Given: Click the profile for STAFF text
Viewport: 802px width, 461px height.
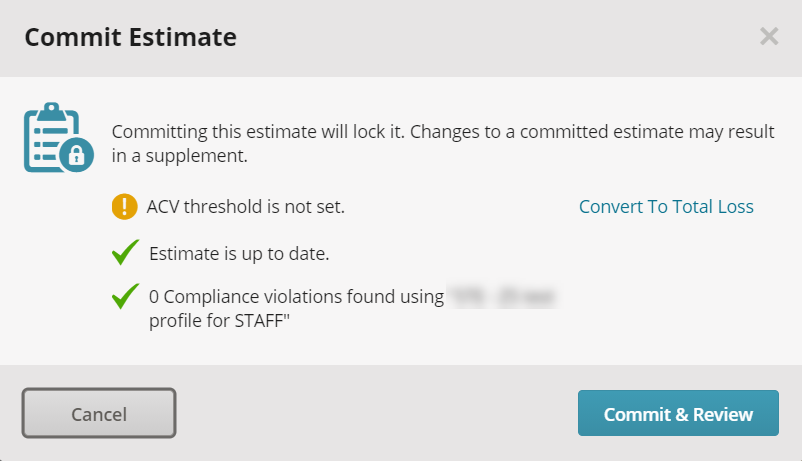Looking at the screenshot, I should pyautogui.click(x=219, y=321).
